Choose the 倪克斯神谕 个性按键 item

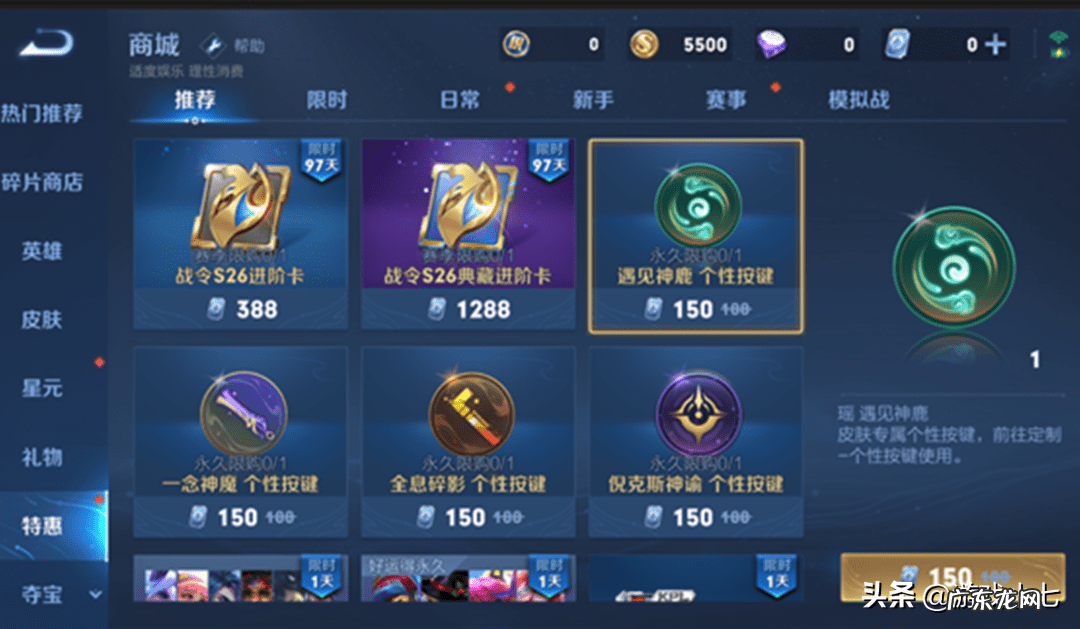coord(696,442)
